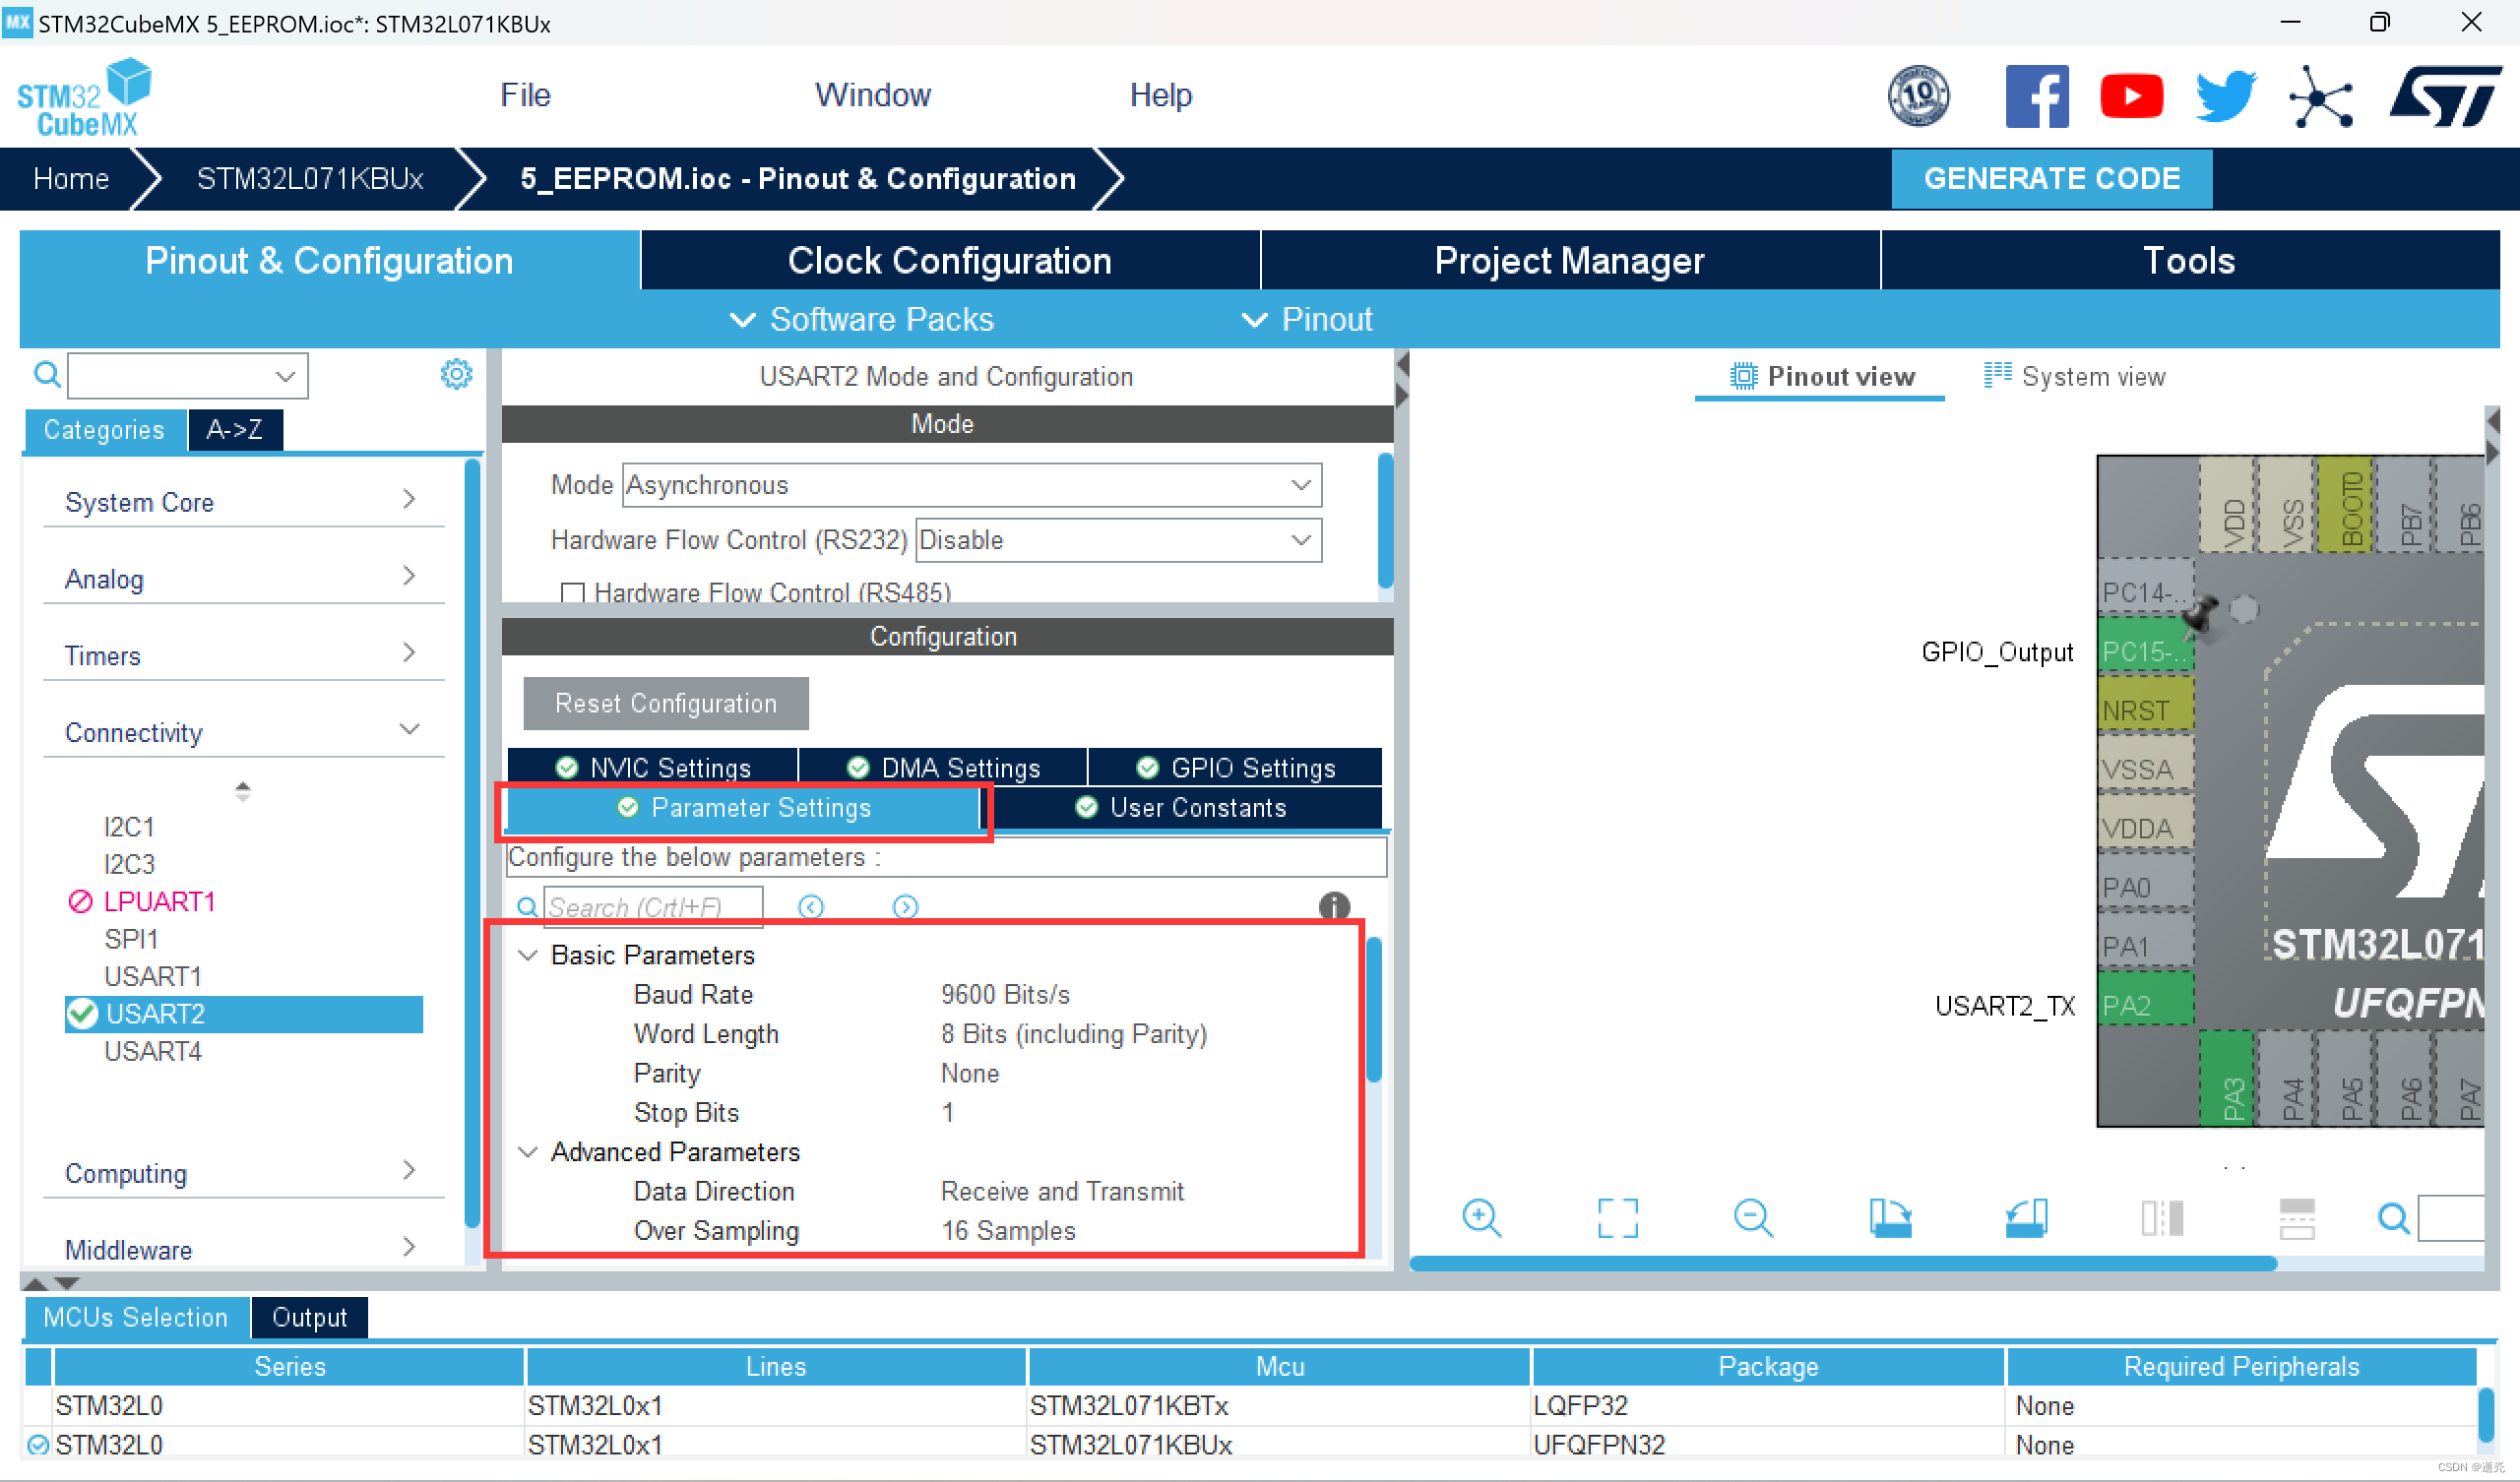Viewport: 2520px width, 1482px height.
Task: Flip the chip view horizontally
Action: [x=2162, y=1218]
